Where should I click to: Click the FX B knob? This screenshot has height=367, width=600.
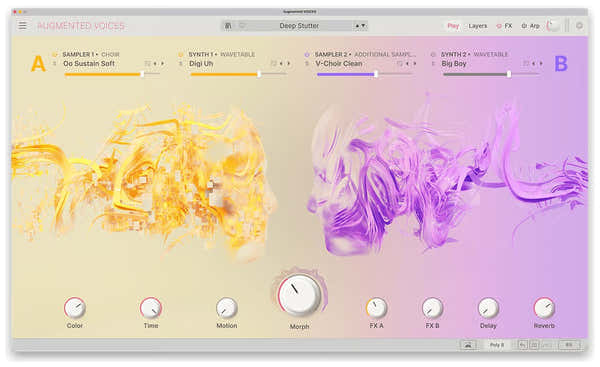(x=432, y=308)
